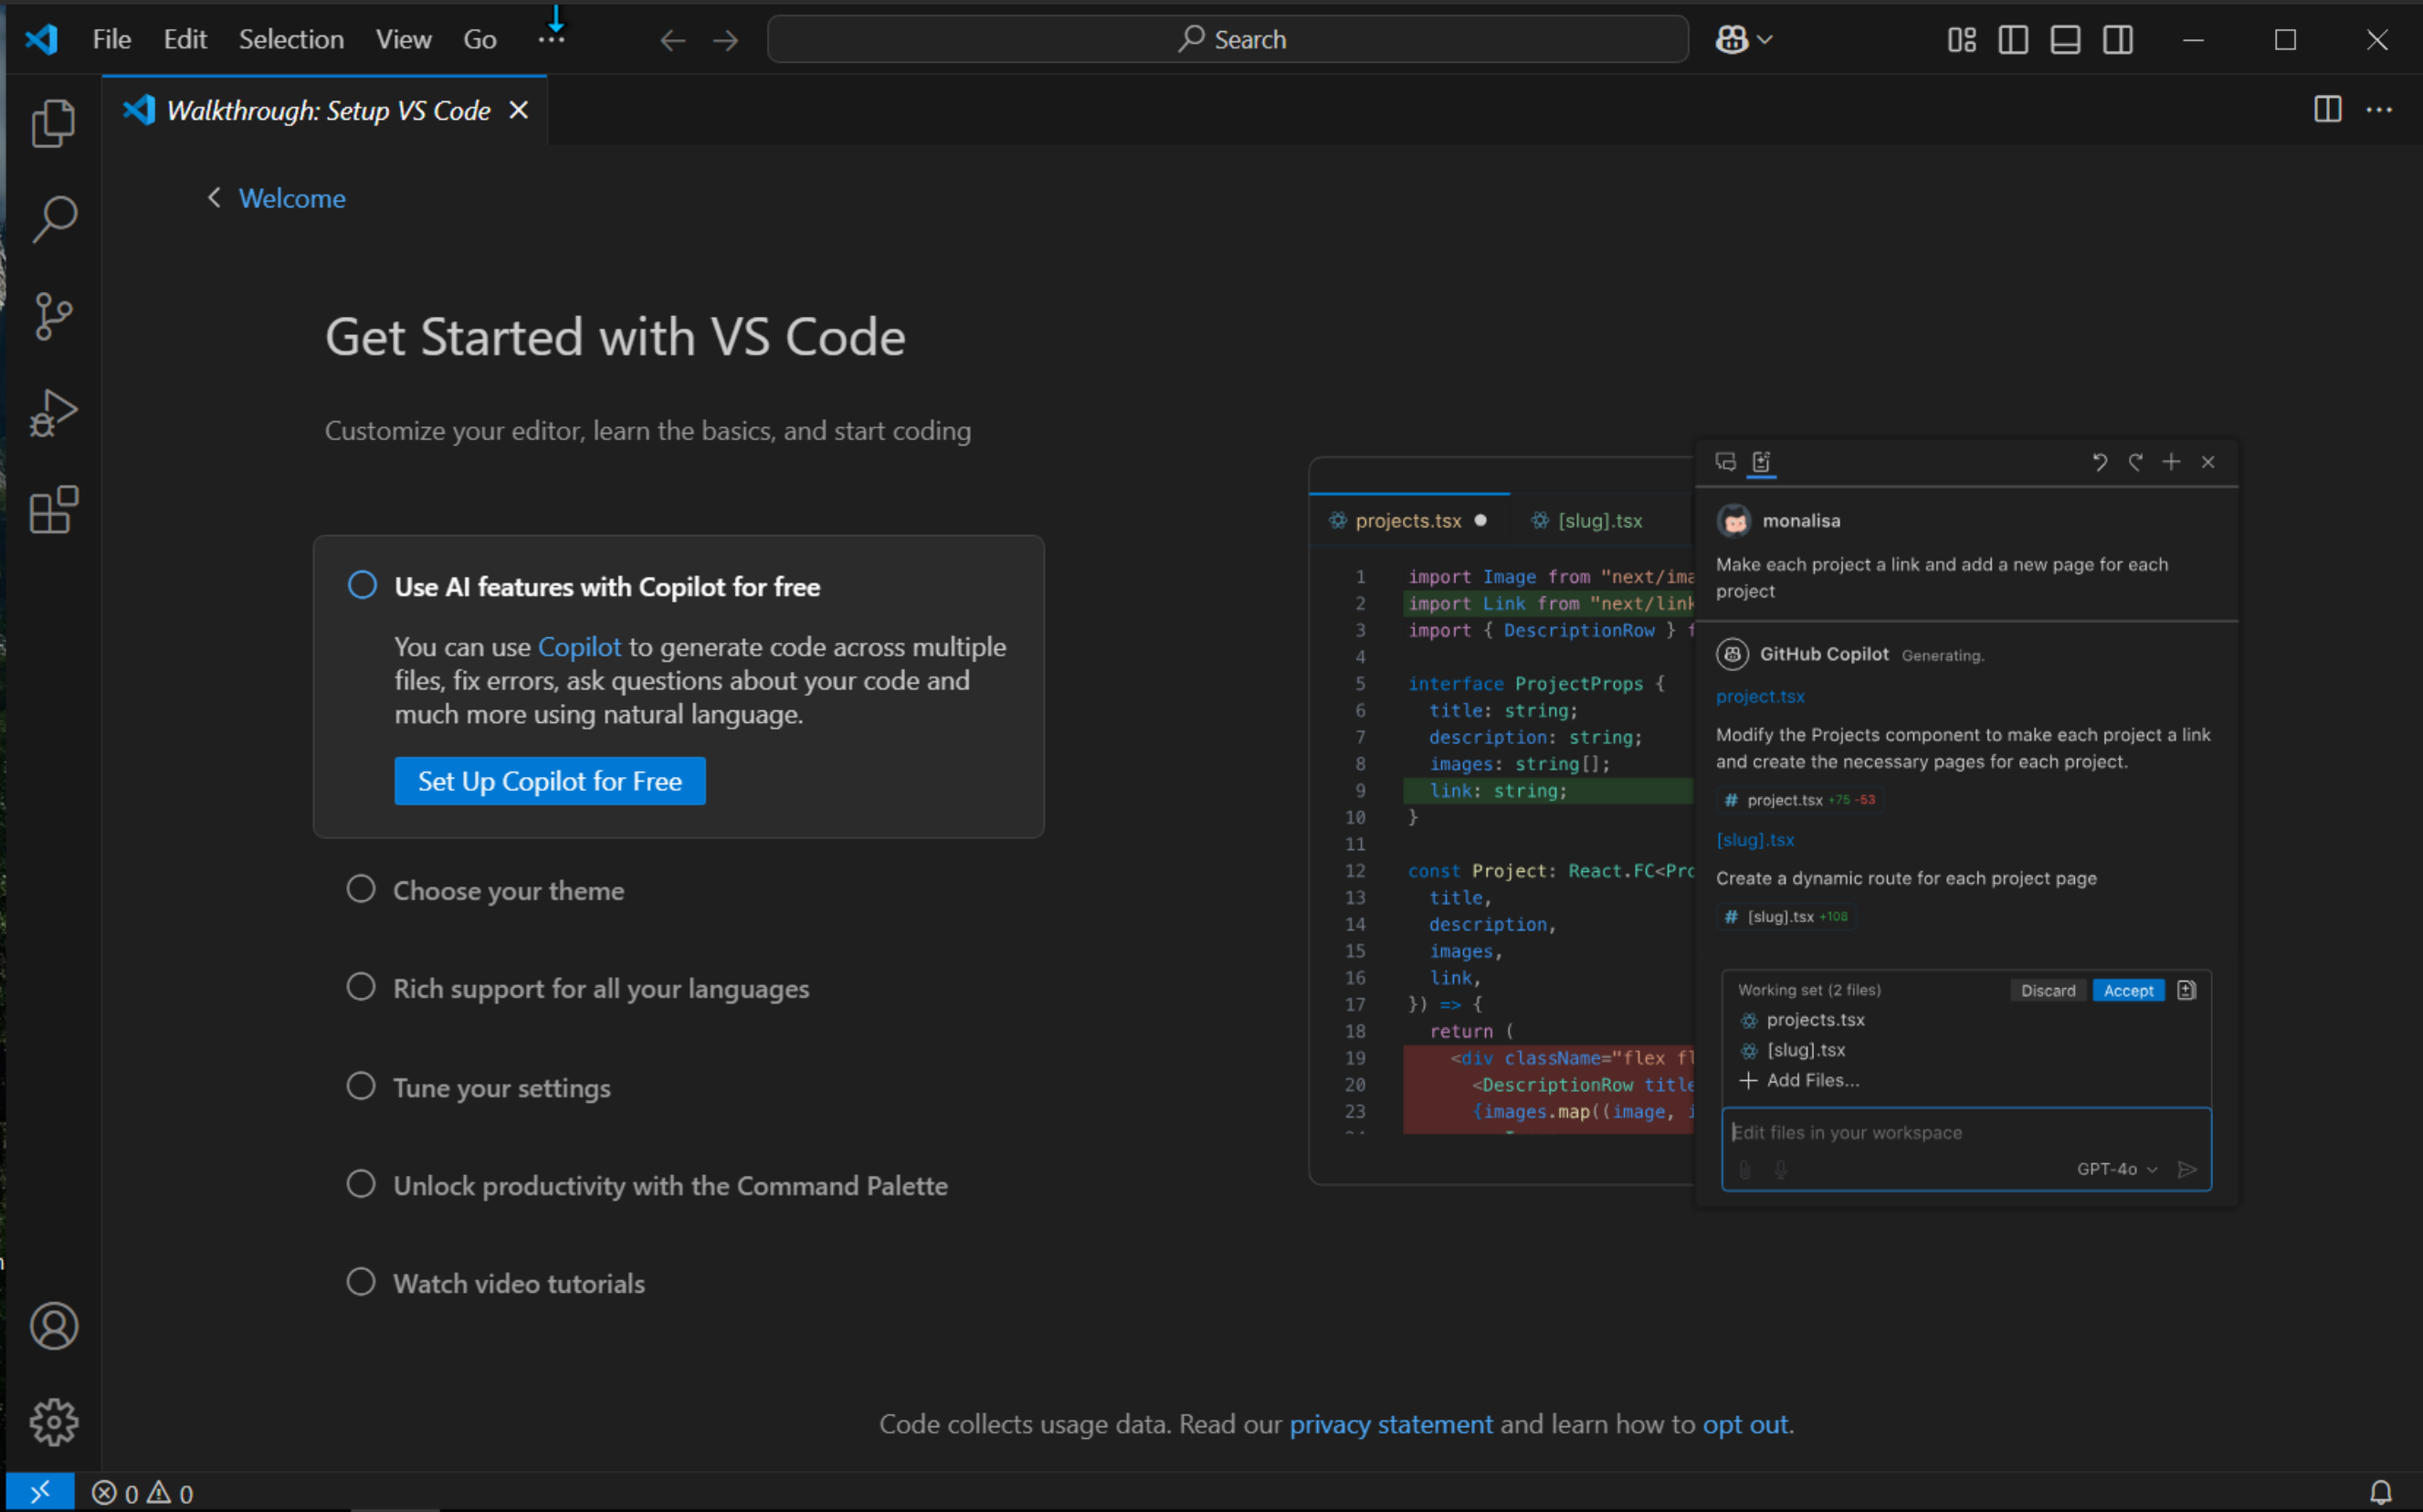The width and height of the screenshot is (2423, 1512).
Task: Open the Search view in activity bar
Action: pos(53,219)
